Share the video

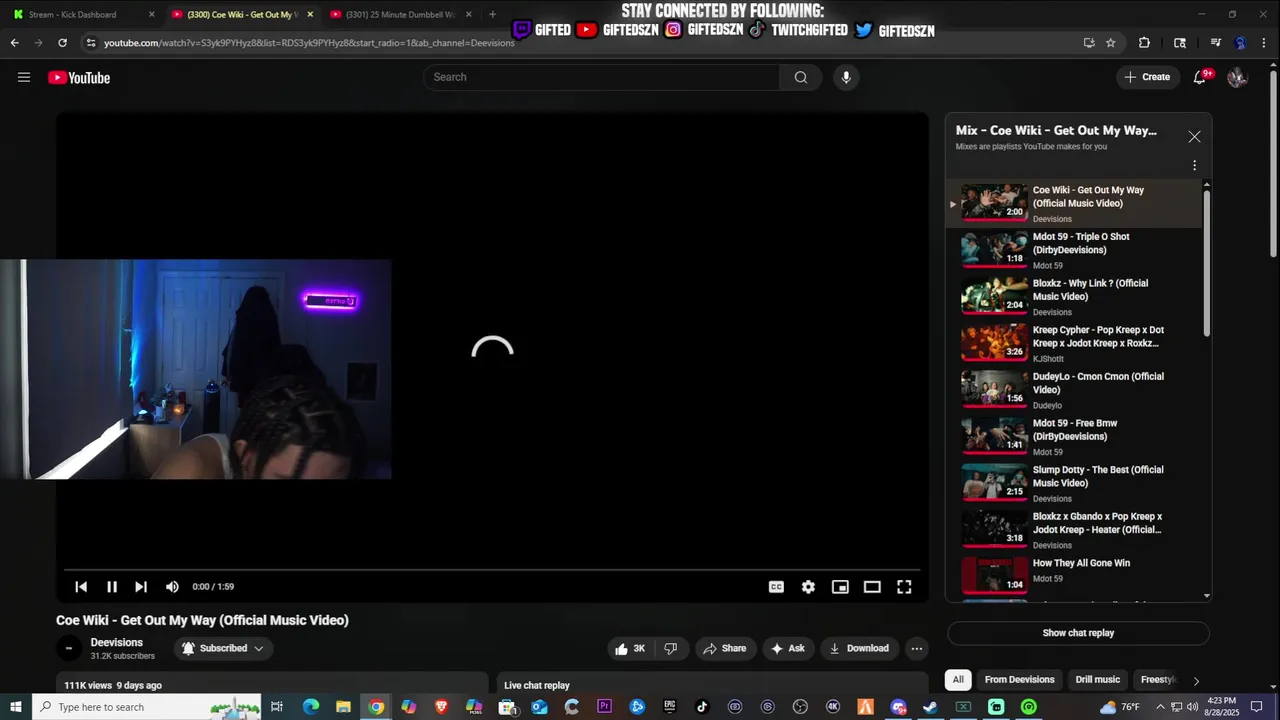pos(726,648)
